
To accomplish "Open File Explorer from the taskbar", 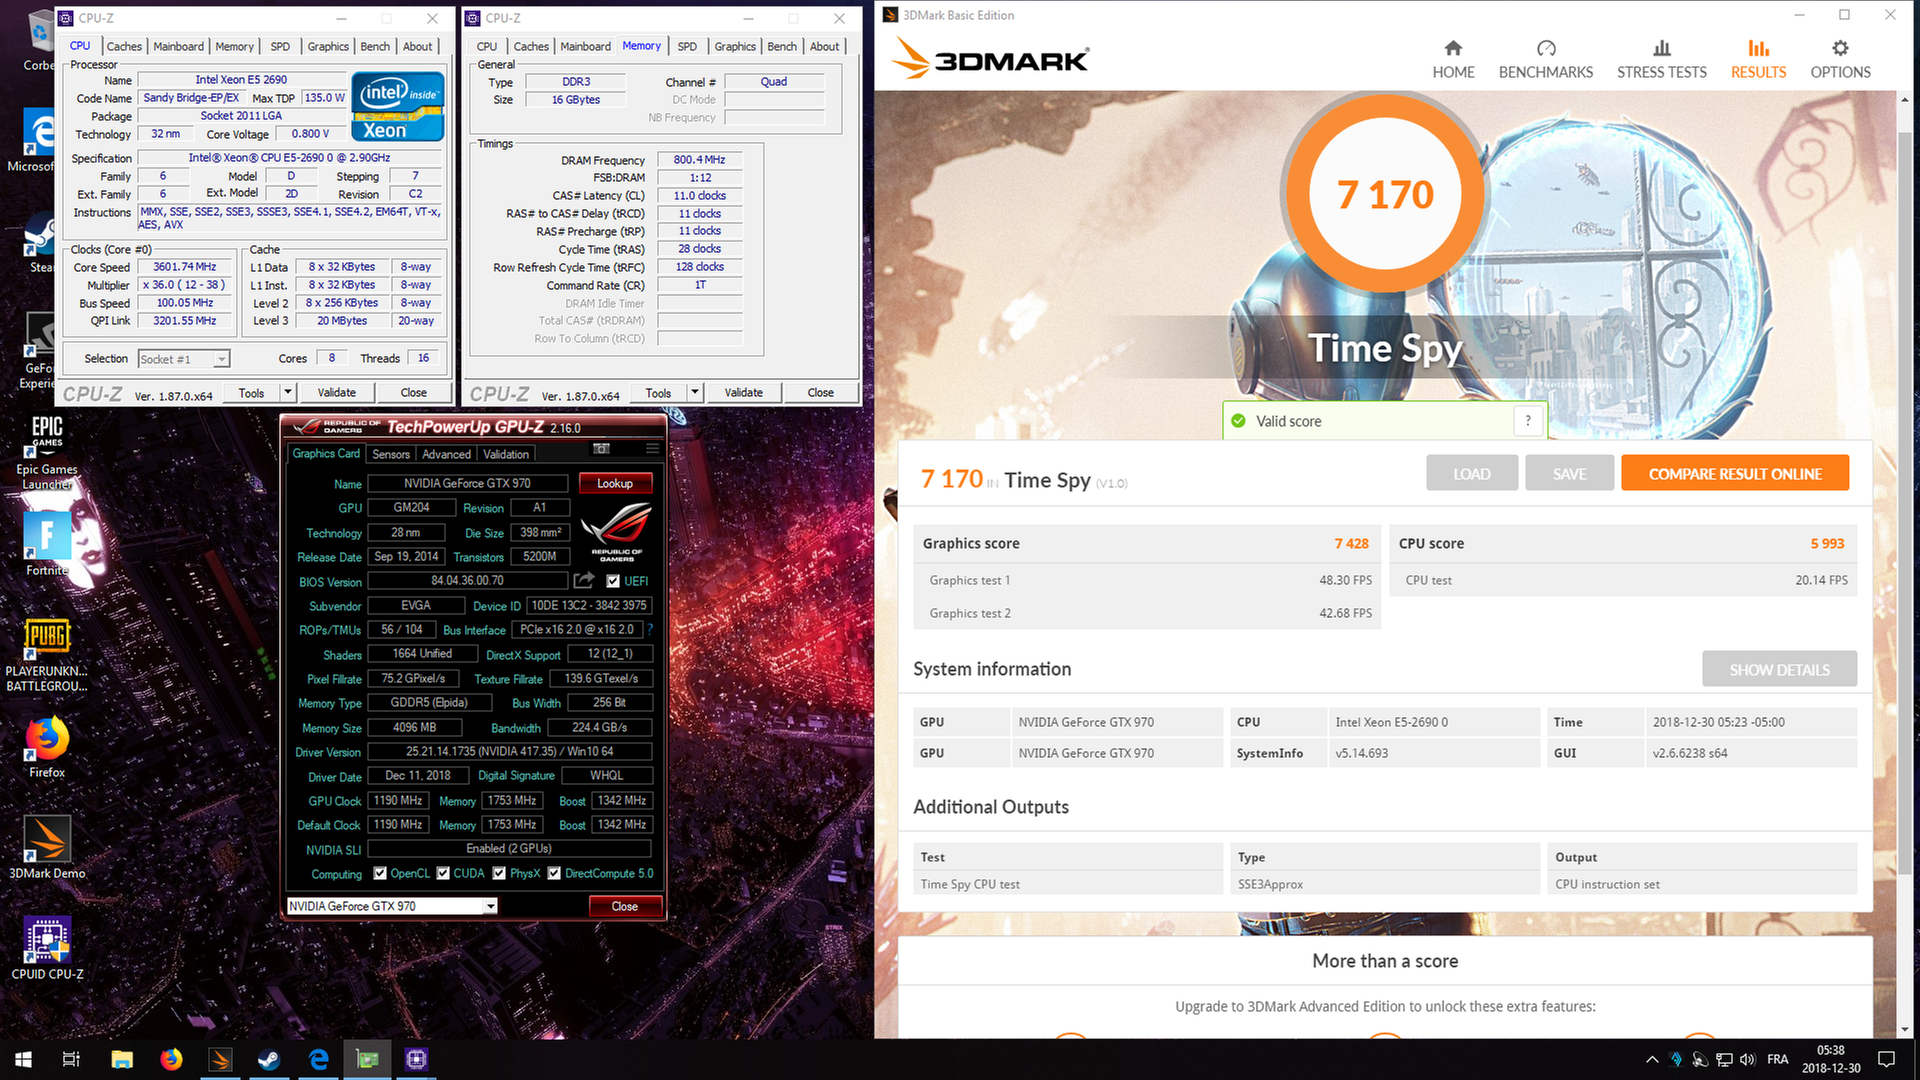I will [122, 1059].
